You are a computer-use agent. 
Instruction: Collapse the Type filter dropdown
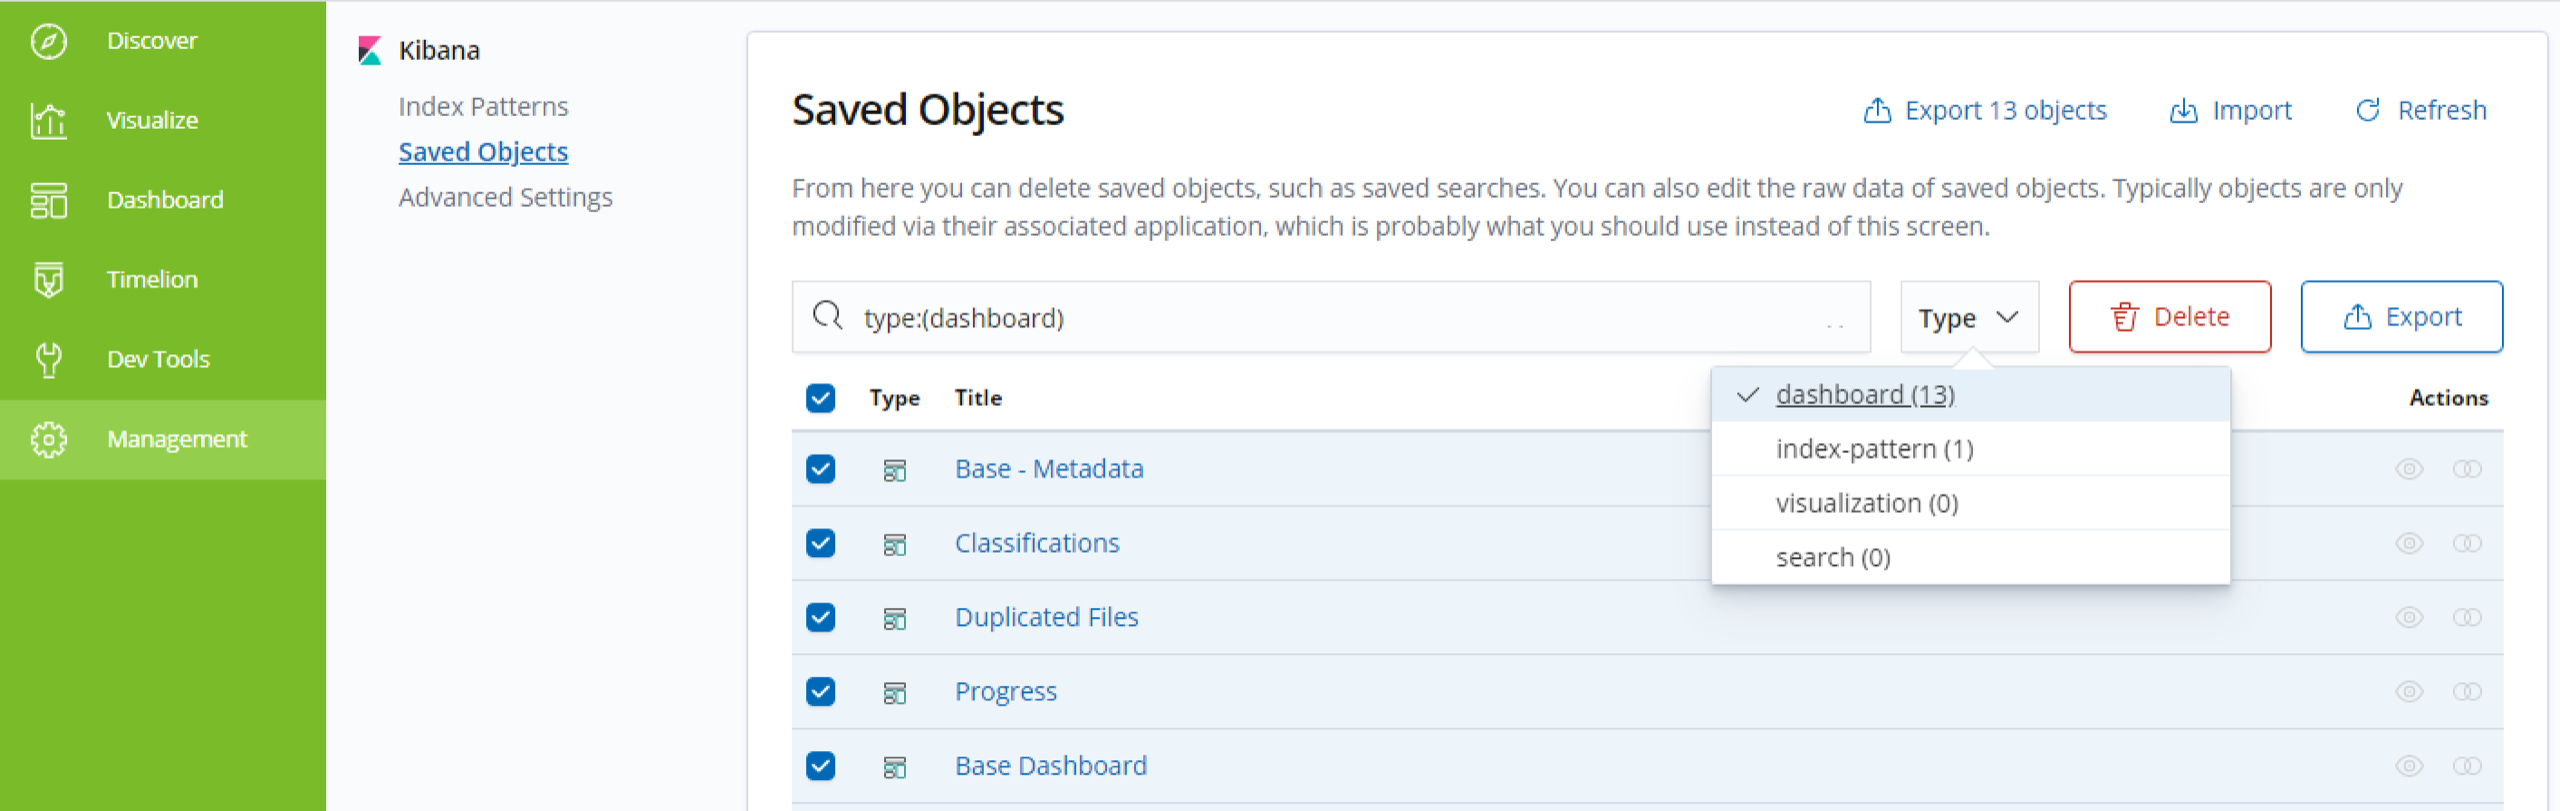click(x=1968, y=318)
